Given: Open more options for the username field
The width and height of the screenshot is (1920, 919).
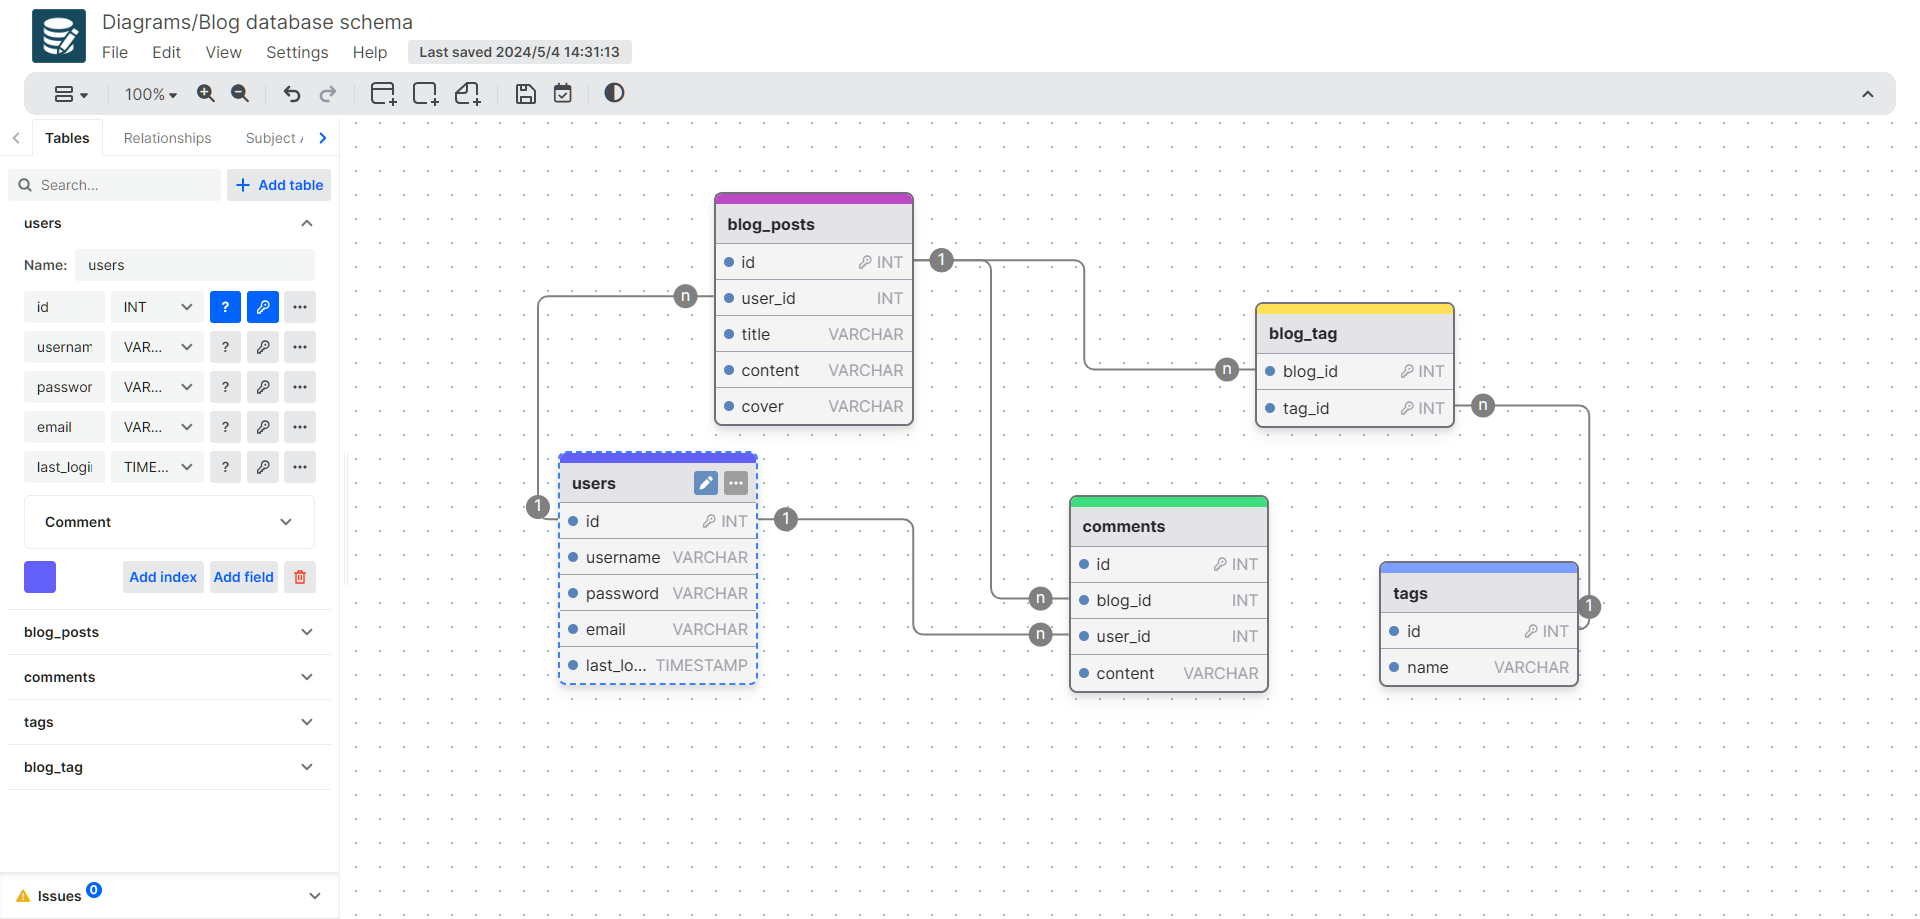Looking at the screenshot, I should click(x=300, y=347).
